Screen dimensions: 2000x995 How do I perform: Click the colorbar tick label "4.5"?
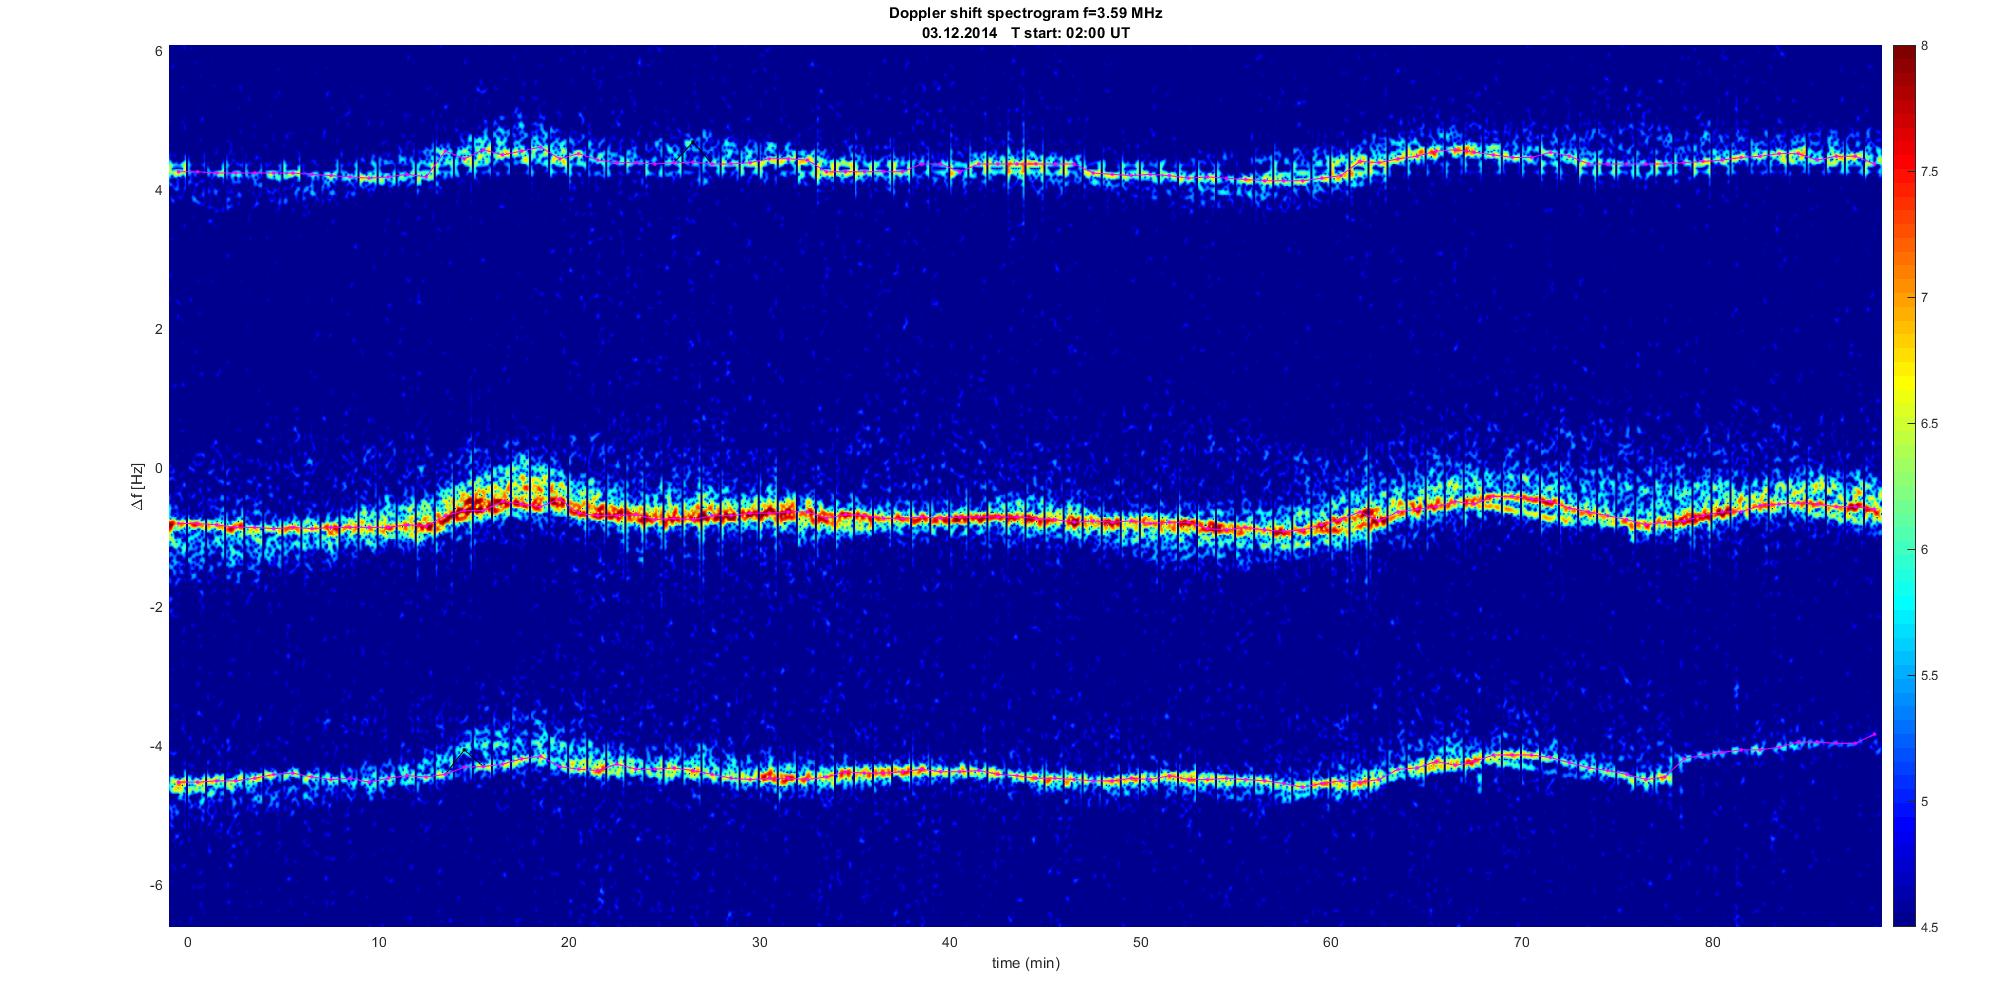coord(1930,928)
